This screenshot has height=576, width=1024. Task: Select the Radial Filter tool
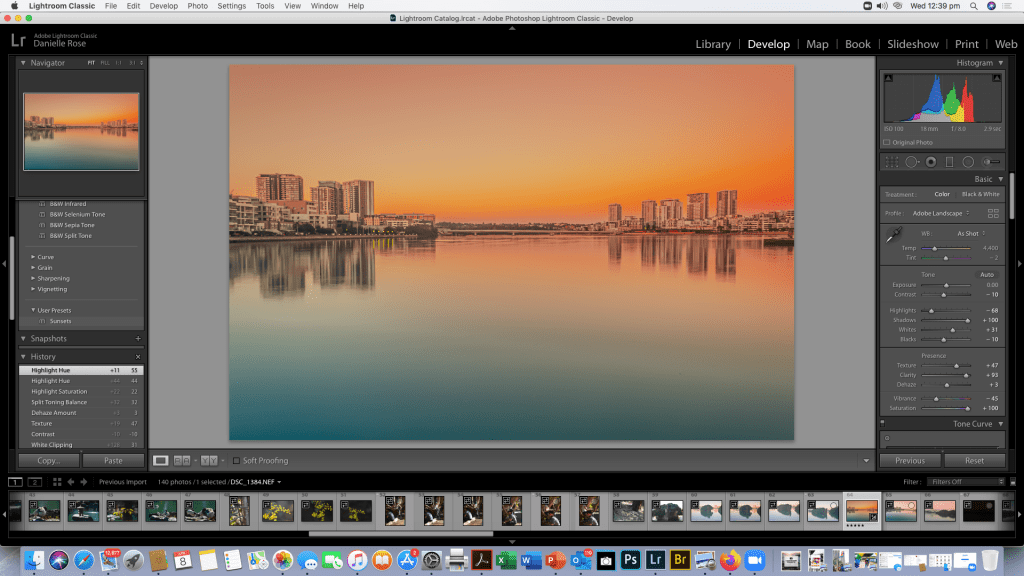[968, 162]
